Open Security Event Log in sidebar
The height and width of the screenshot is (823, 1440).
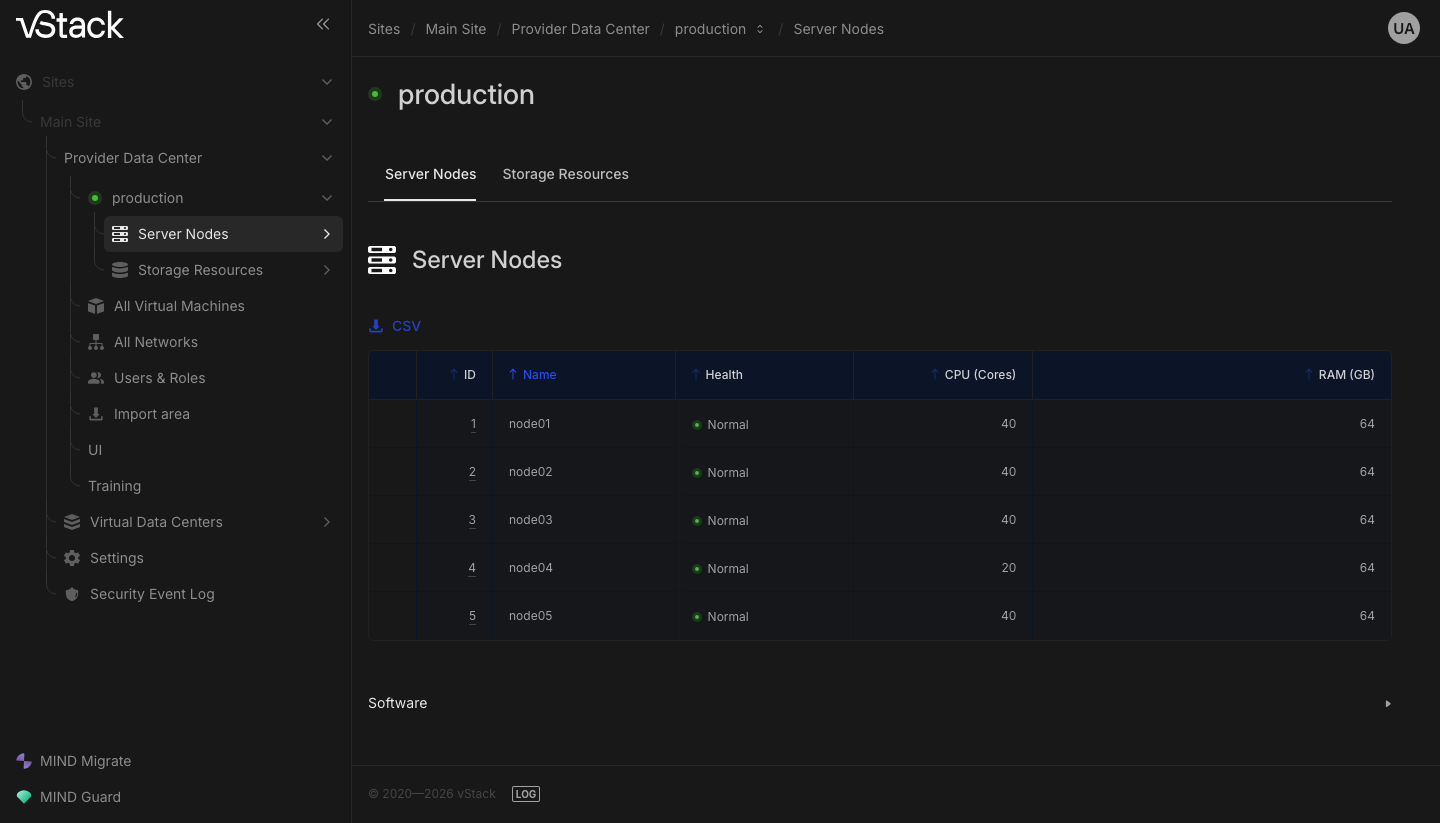tap(152, 594)
